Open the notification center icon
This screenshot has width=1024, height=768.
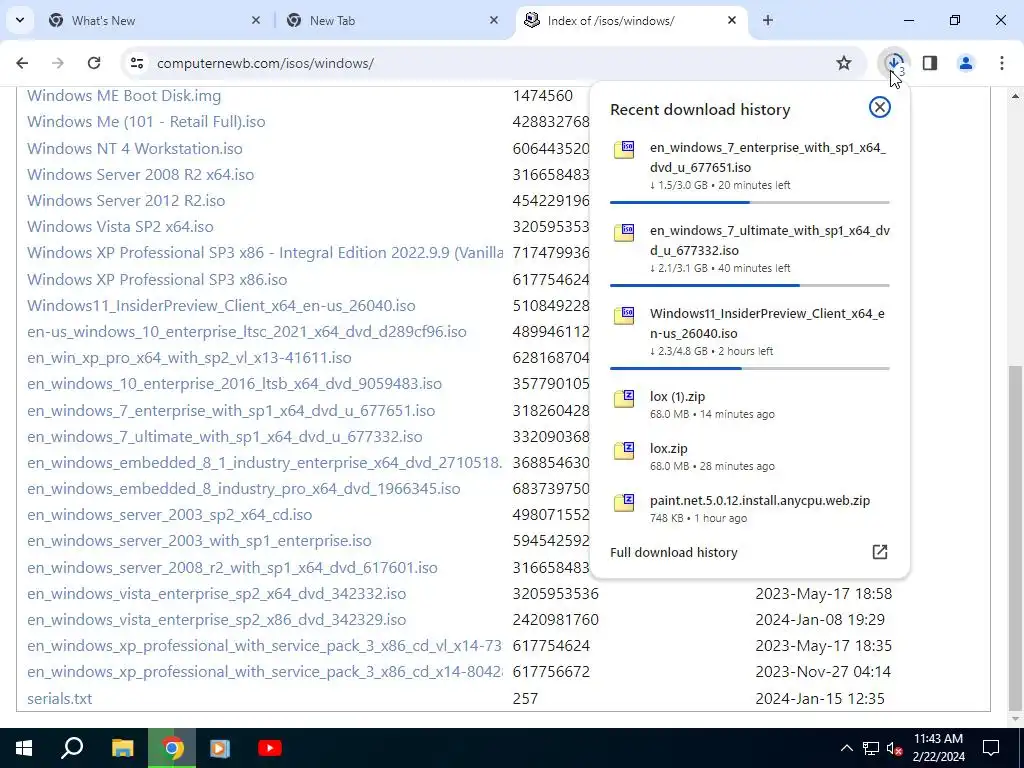click(x=991, y=748)
